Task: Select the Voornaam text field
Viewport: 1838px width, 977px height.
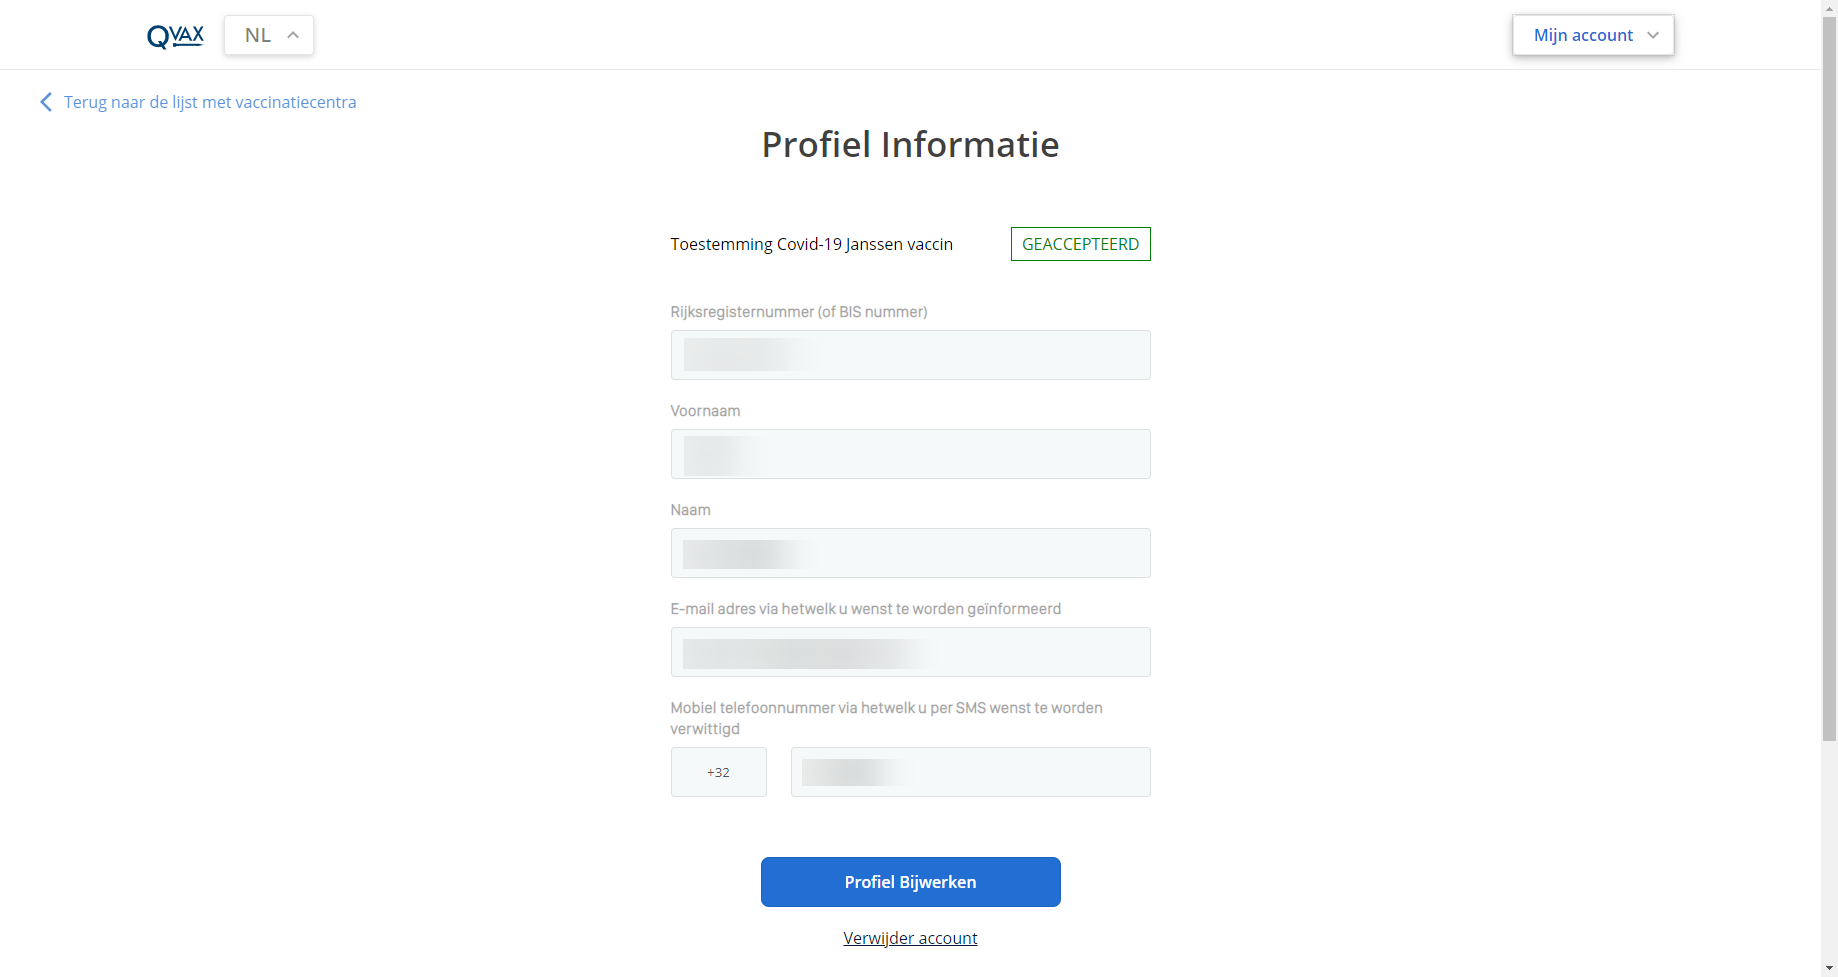Action: tap(910, 454)
